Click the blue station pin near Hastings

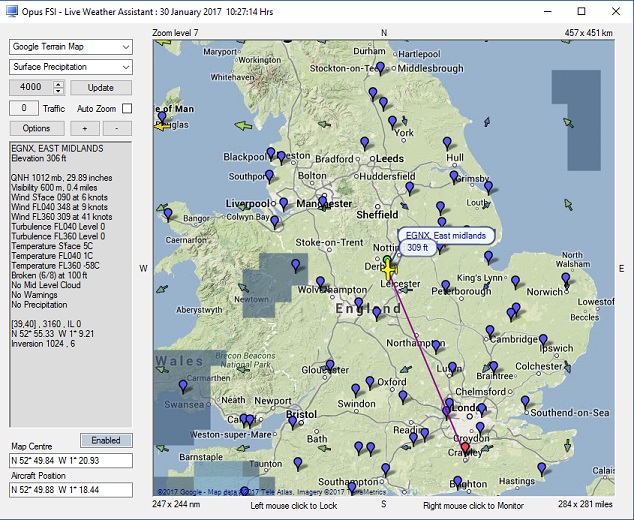[x=542, y=469]
